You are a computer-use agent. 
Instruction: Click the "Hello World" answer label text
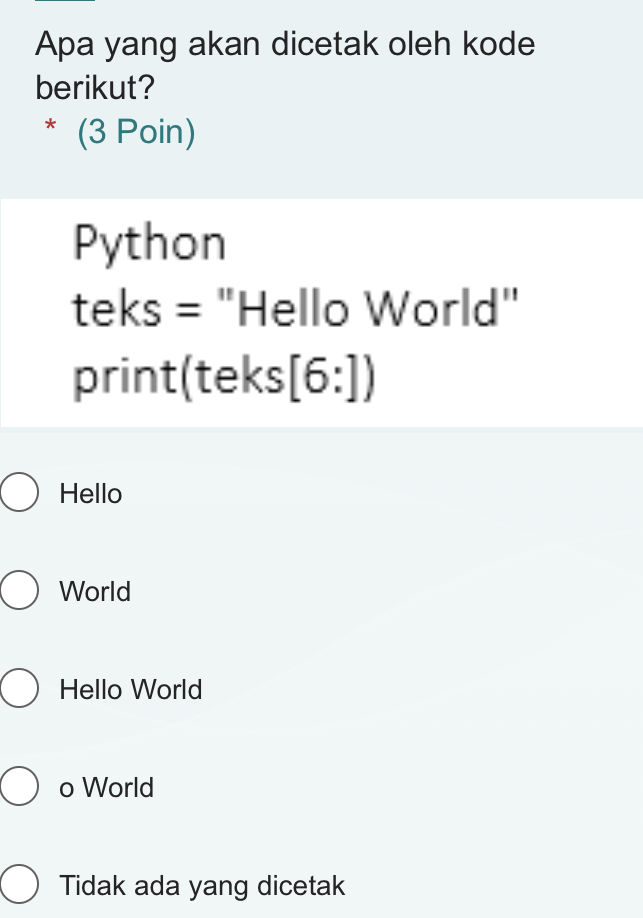(x=131, y=690)
